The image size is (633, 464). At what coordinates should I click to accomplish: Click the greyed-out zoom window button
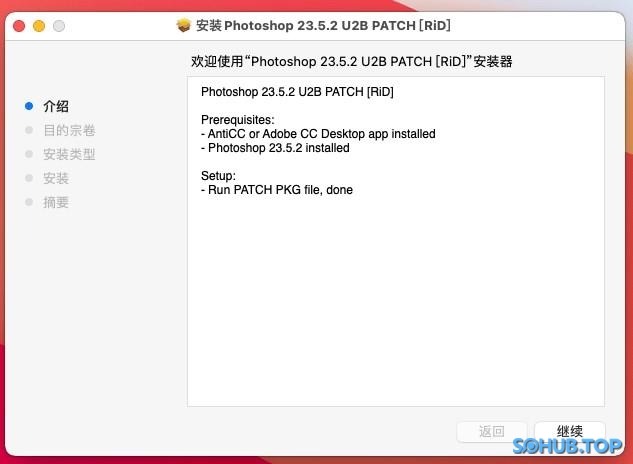coord(59,26)
